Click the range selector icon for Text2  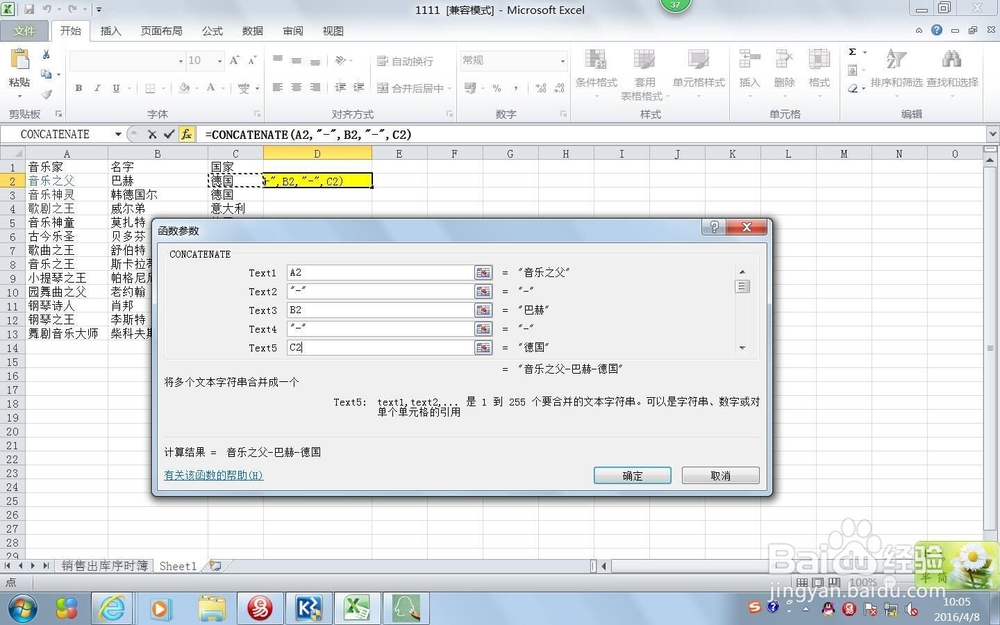pos(483,291)
